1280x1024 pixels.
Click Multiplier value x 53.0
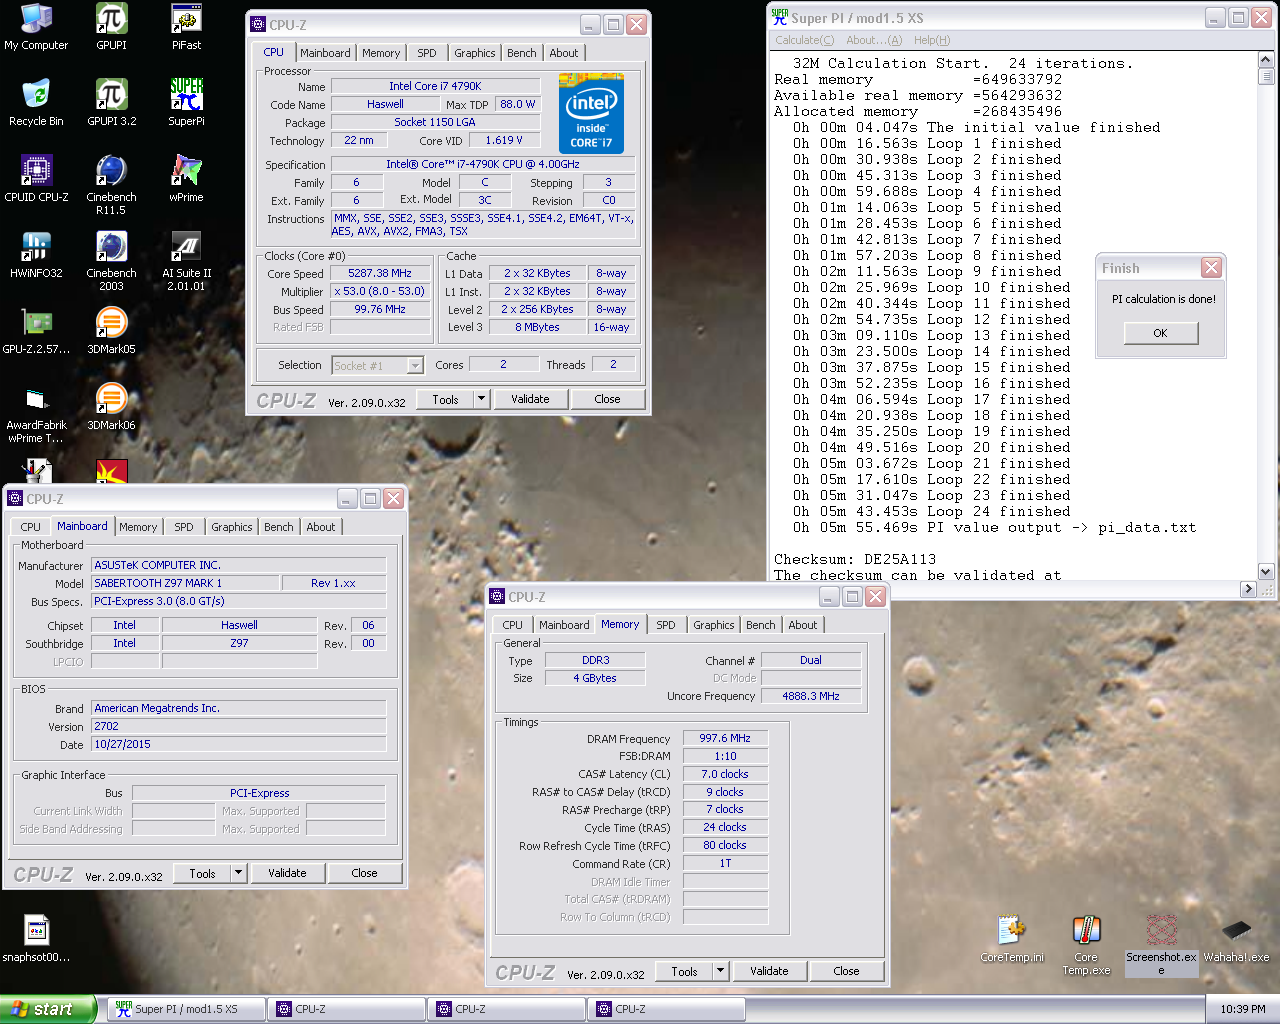379,291
